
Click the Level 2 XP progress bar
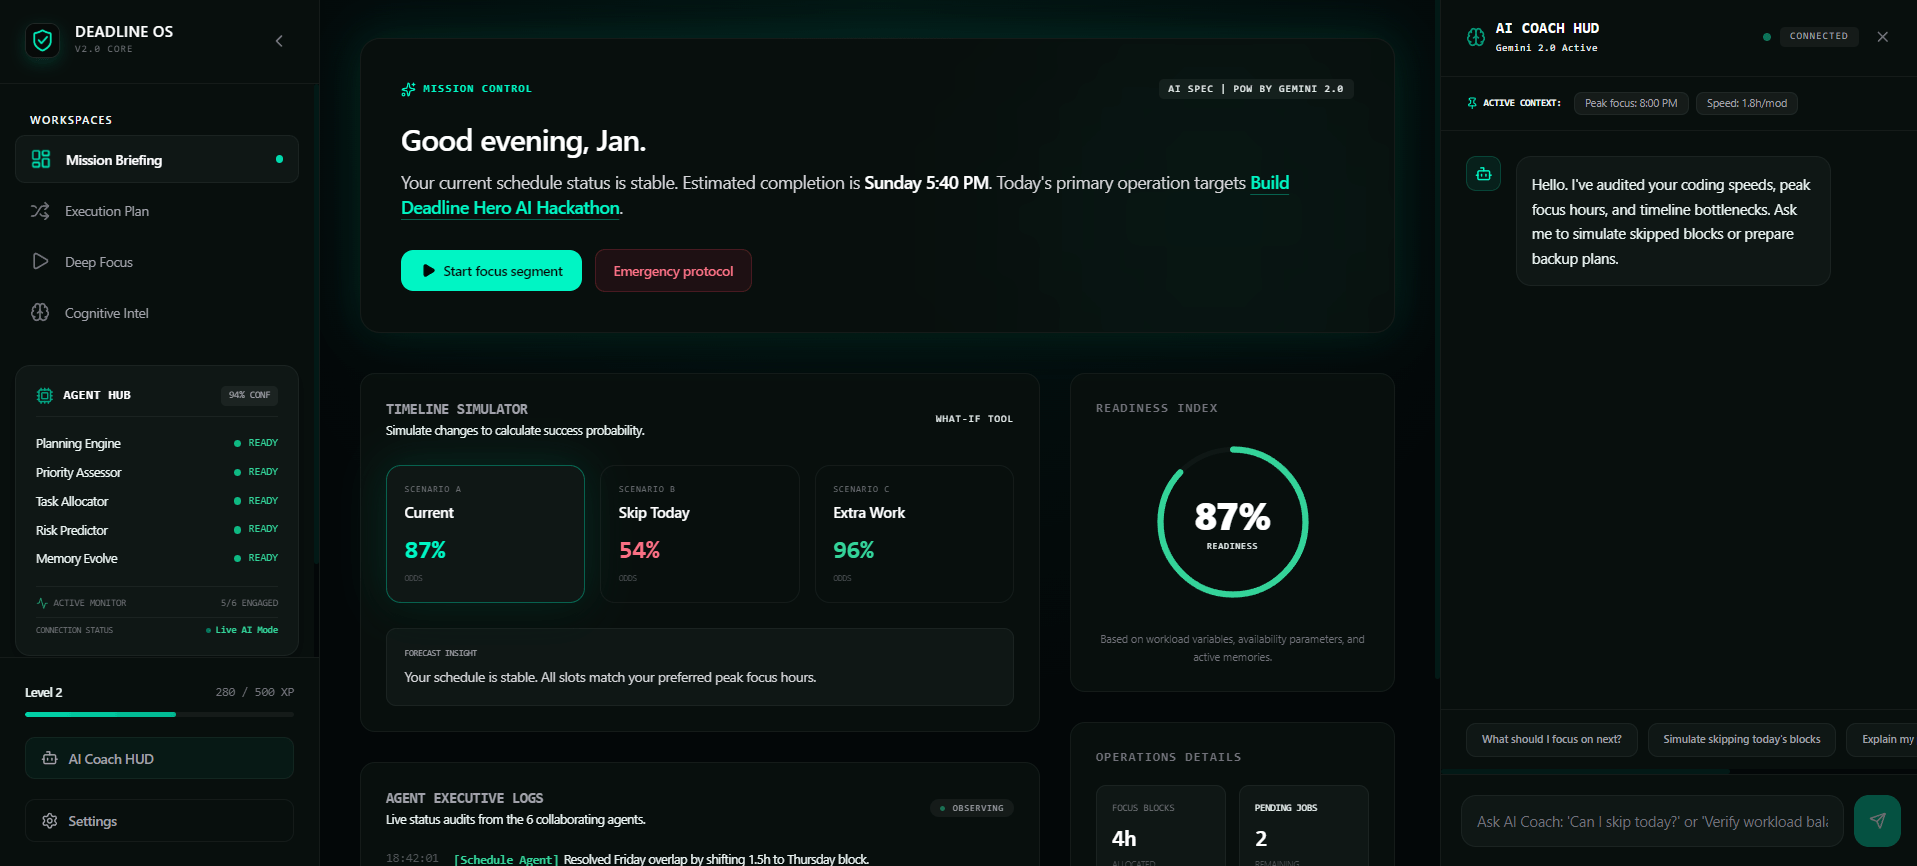(160, 714)
